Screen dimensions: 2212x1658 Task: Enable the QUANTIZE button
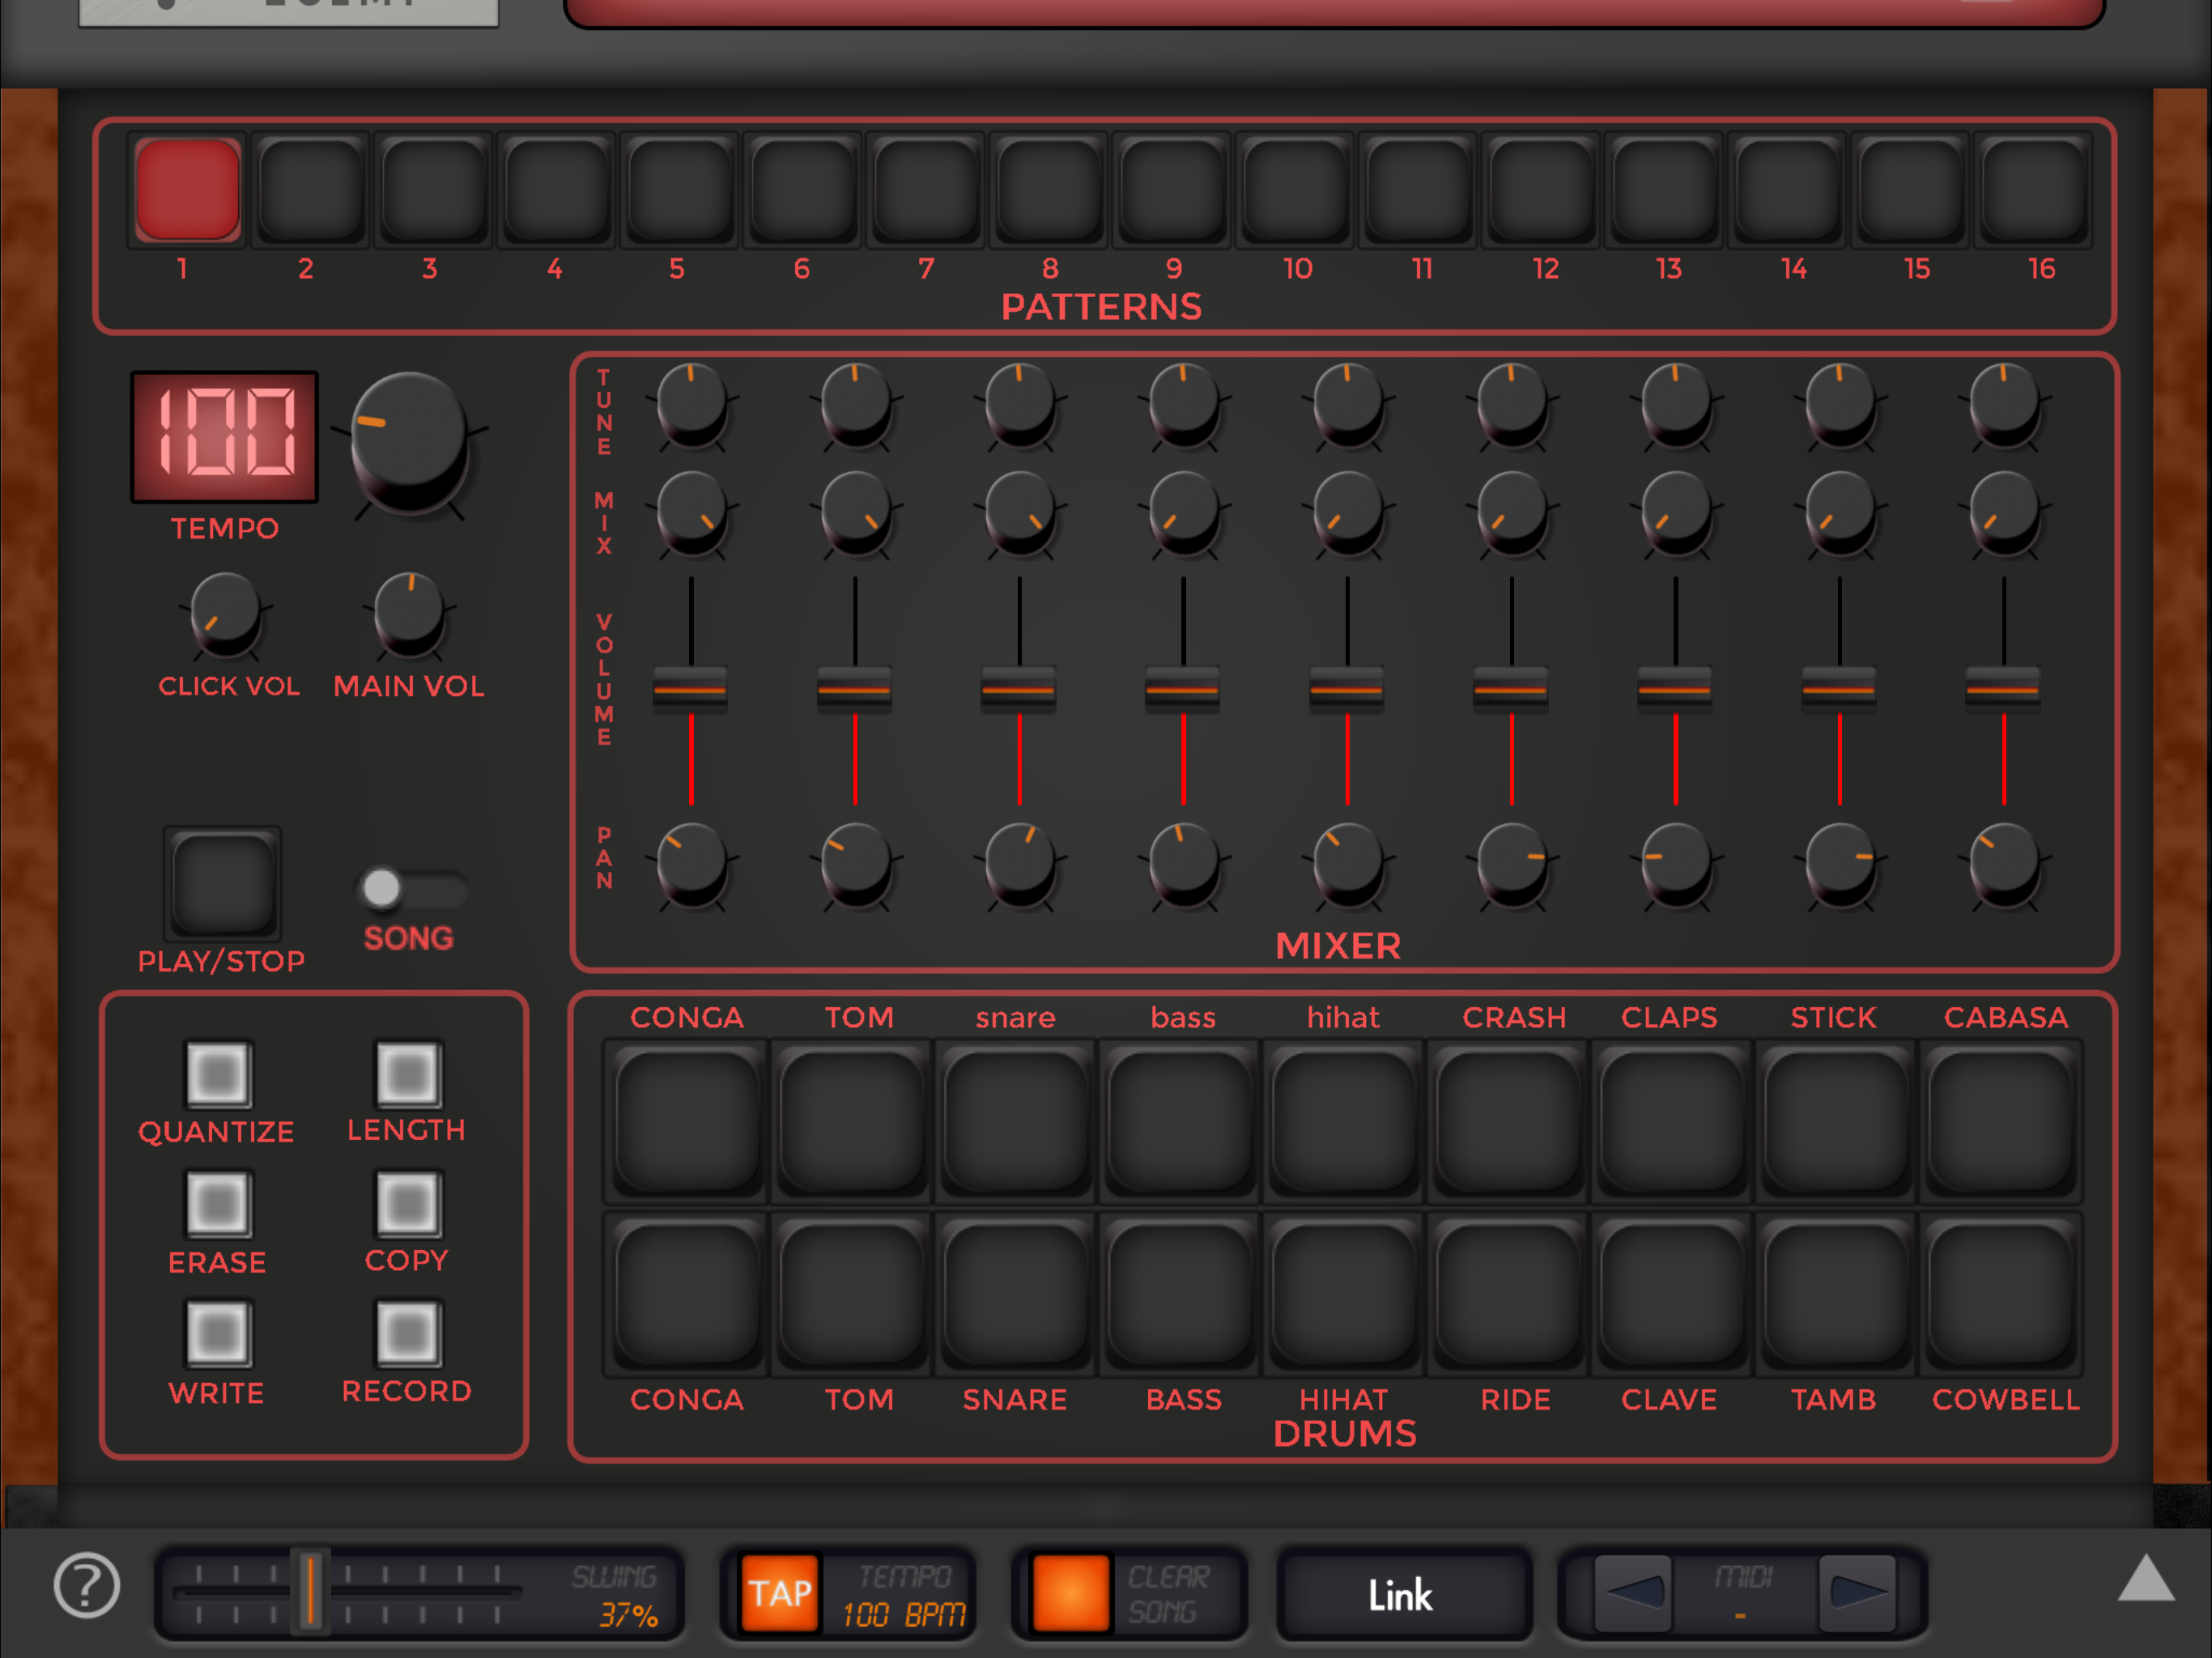(218, 1075)
